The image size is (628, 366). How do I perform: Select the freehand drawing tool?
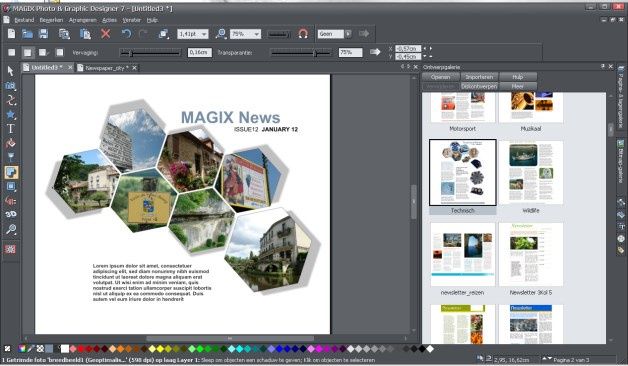click(x=10, y=100)
